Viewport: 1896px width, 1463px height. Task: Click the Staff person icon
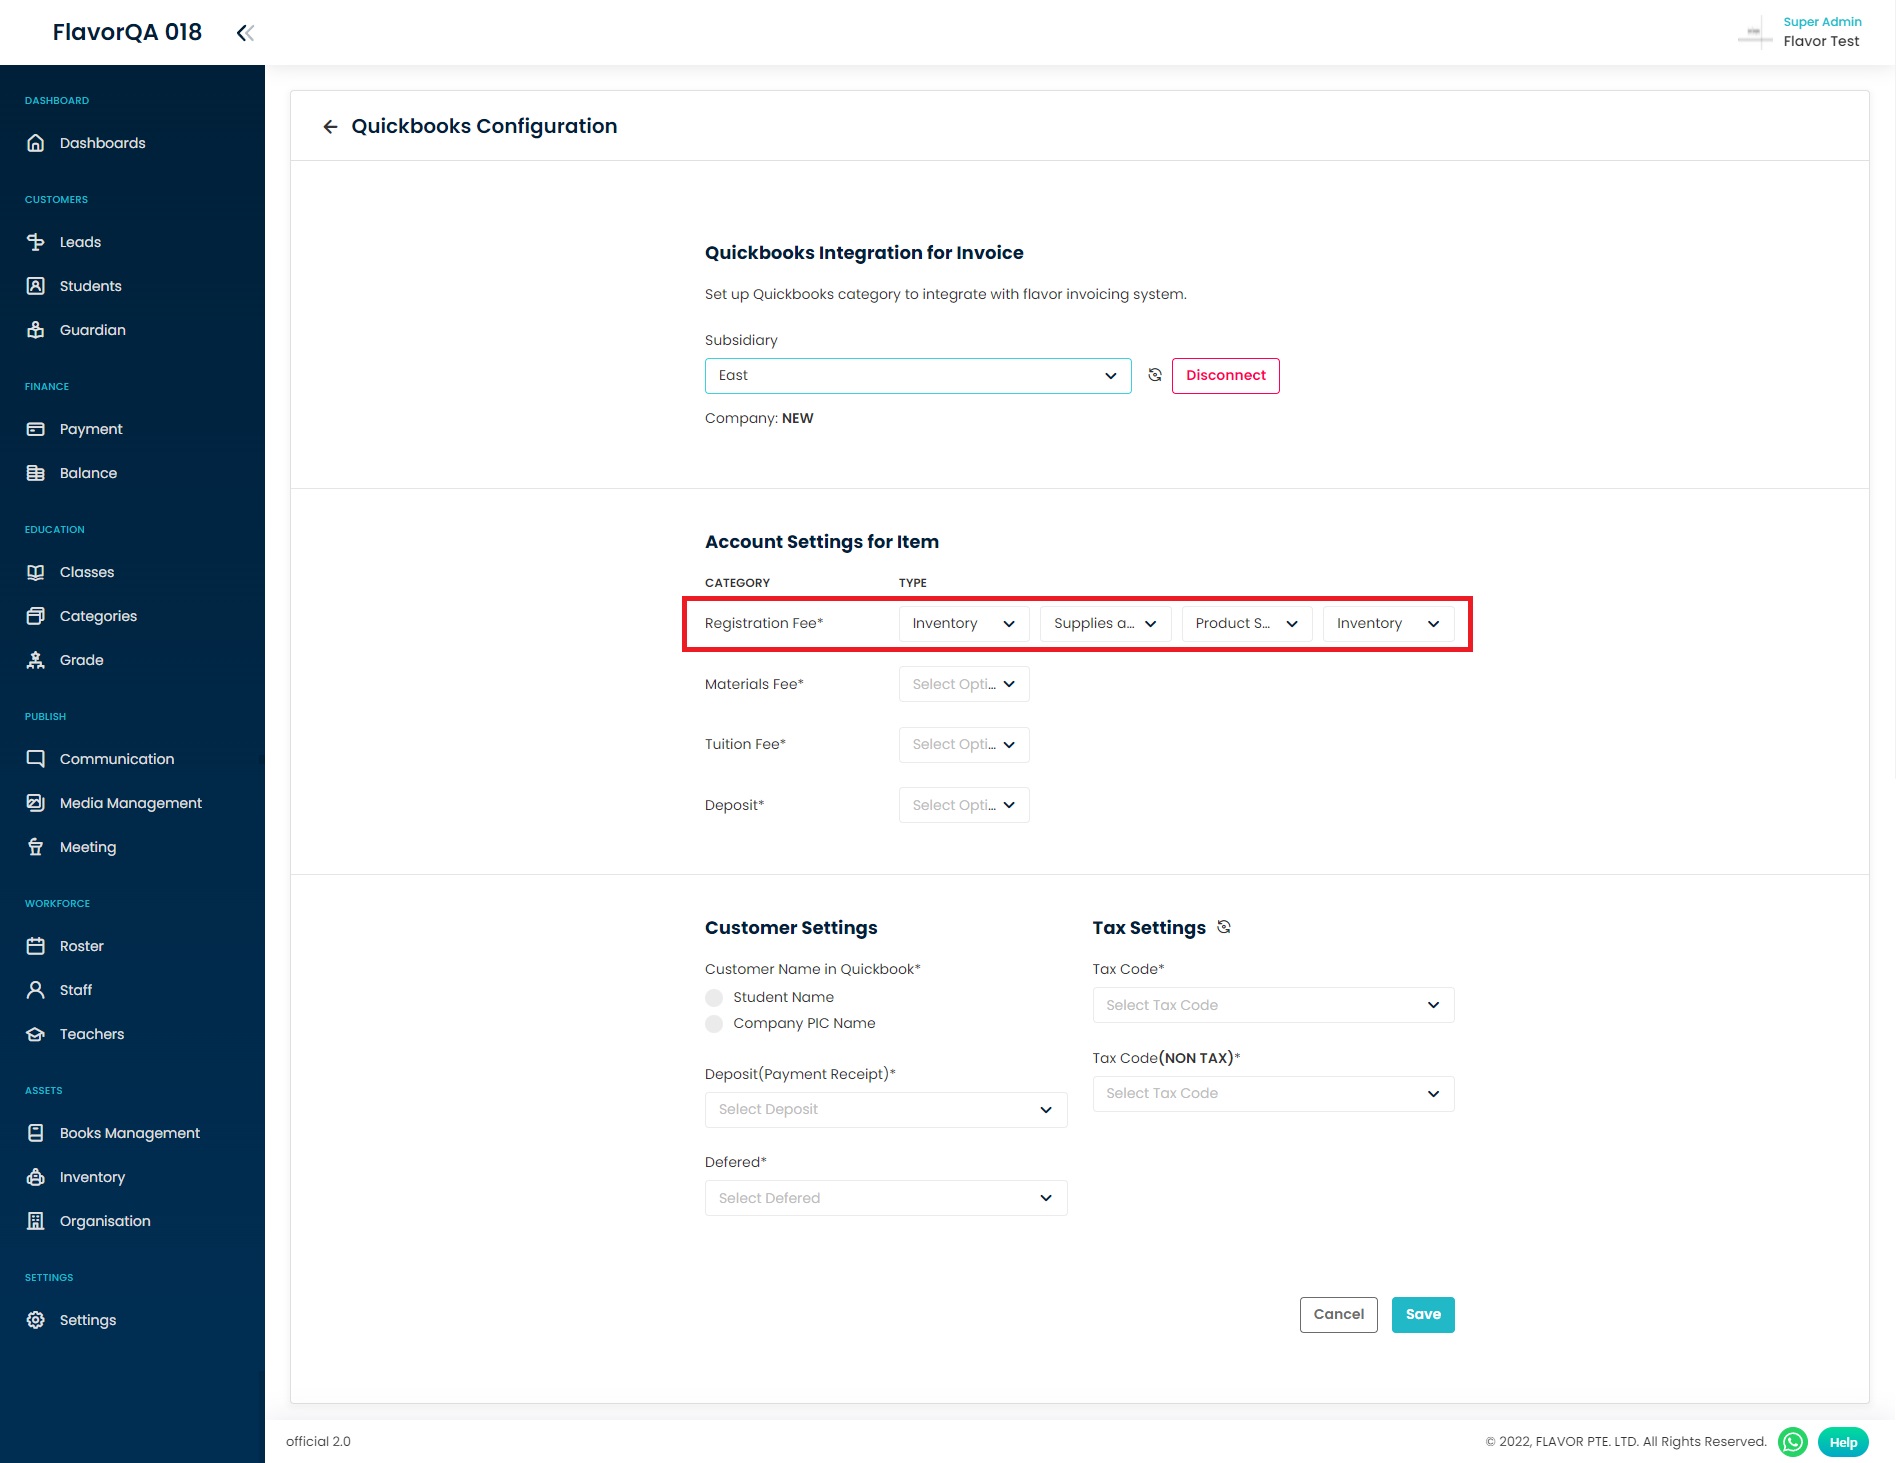click(x=36, y=990)
